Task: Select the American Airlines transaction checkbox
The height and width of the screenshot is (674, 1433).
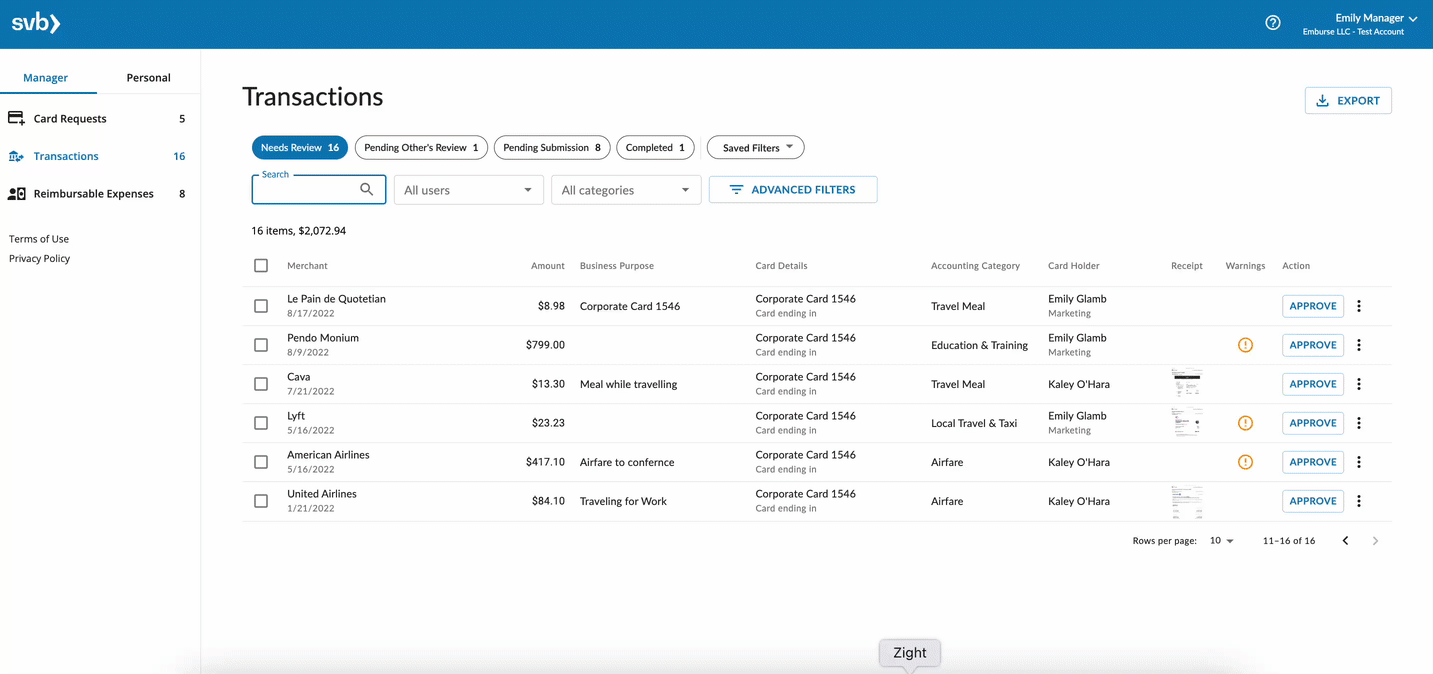Action: (261, 462)
